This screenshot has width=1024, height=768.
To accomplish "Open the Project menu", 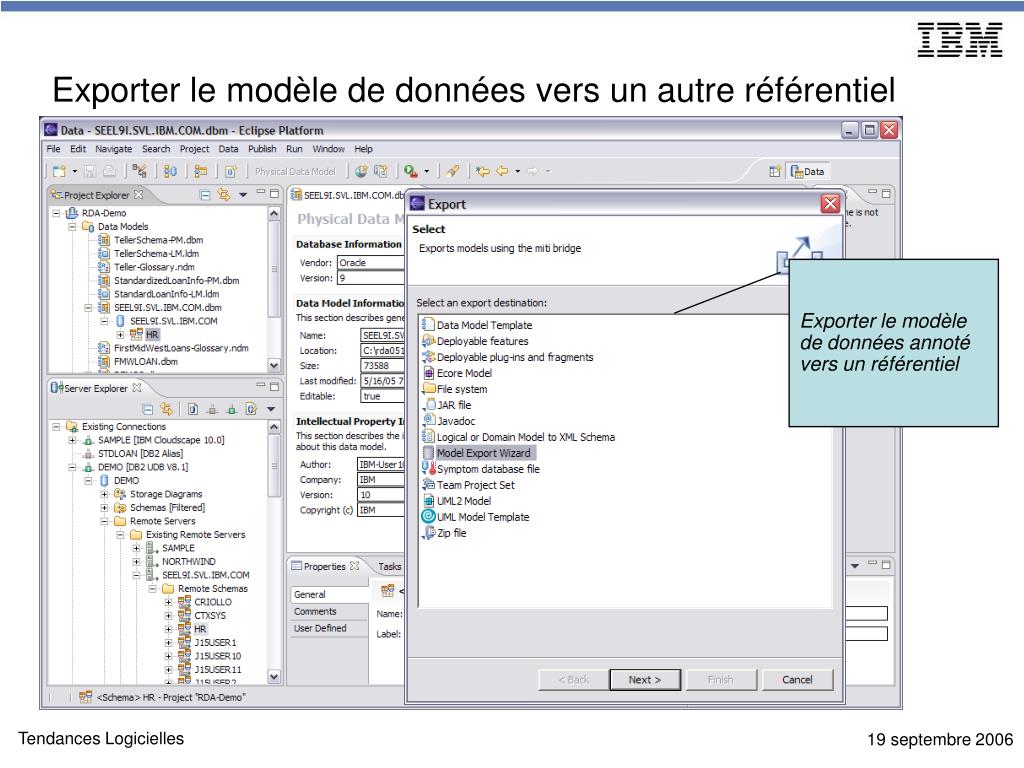I will (195, 149).
